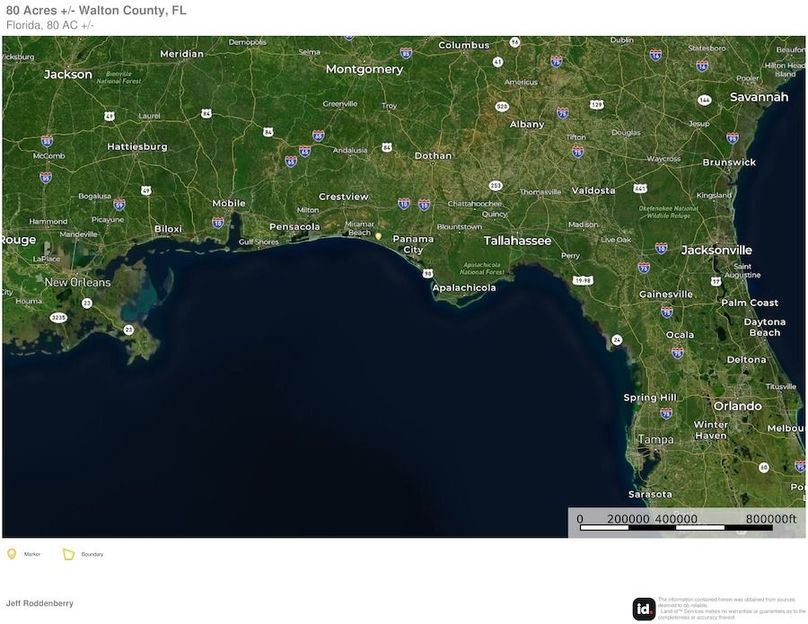Click the Okefenokee National Wildlife Refuge label
808x624 pixels.
point(657,210)
